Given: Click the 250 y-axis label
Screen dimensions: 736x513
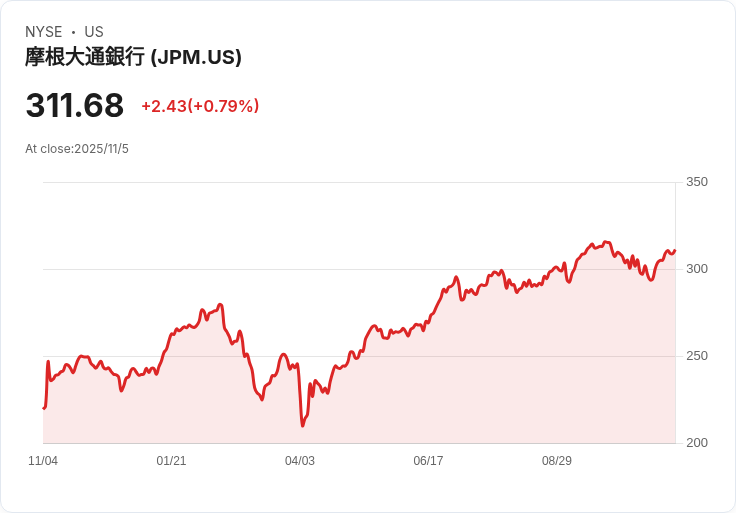Looking at the screenshot, I should [x=697, y=356].
